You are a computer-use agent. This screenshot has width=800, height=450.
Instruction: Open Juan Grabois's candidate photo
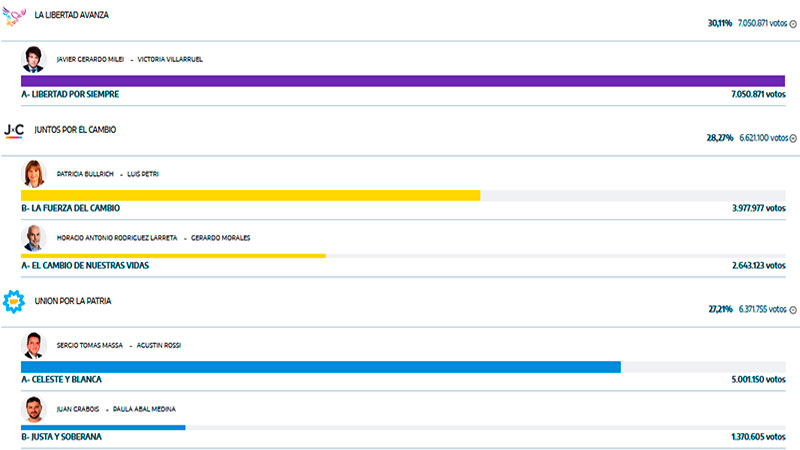(34, 409)
